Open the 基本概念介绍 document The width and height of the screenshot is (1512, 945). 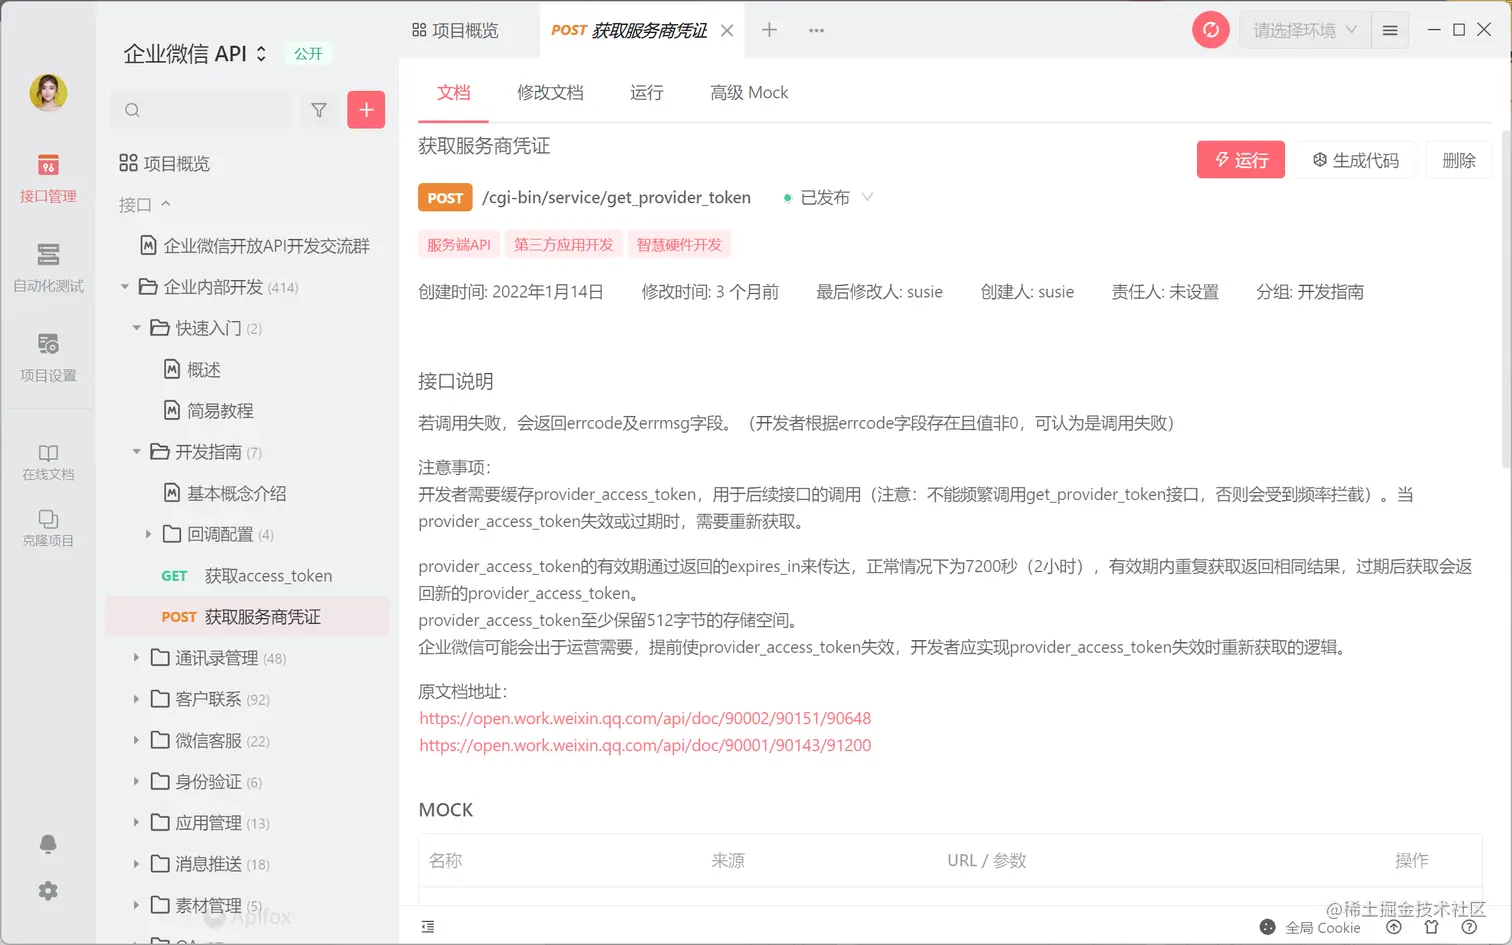[225, 493]
